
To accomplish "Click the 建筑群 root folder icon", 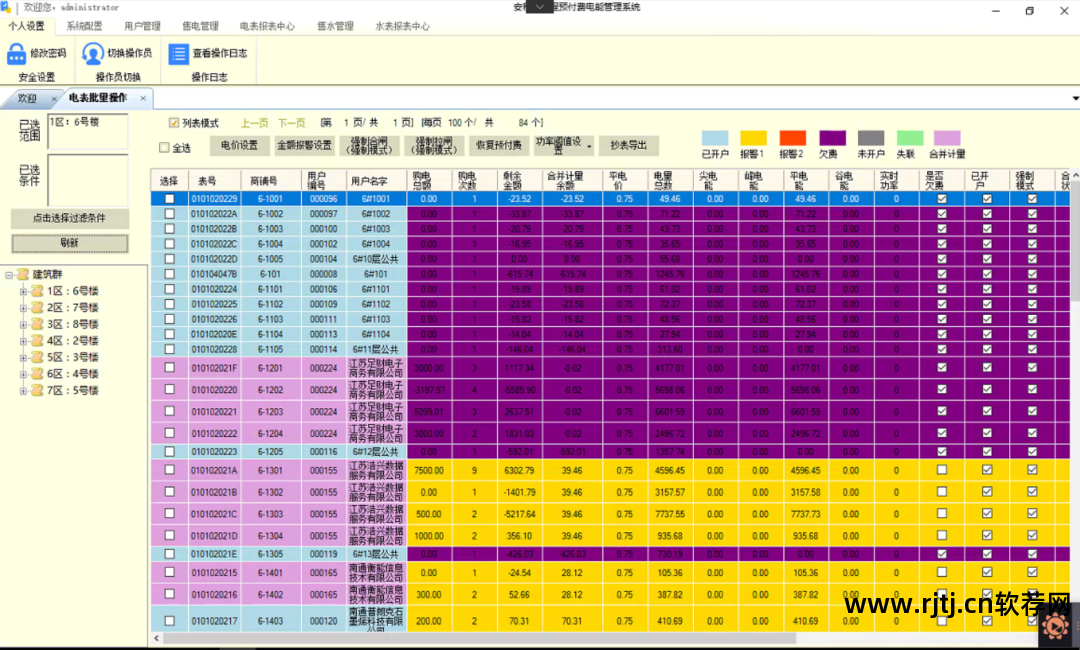I will pos(23,274).
